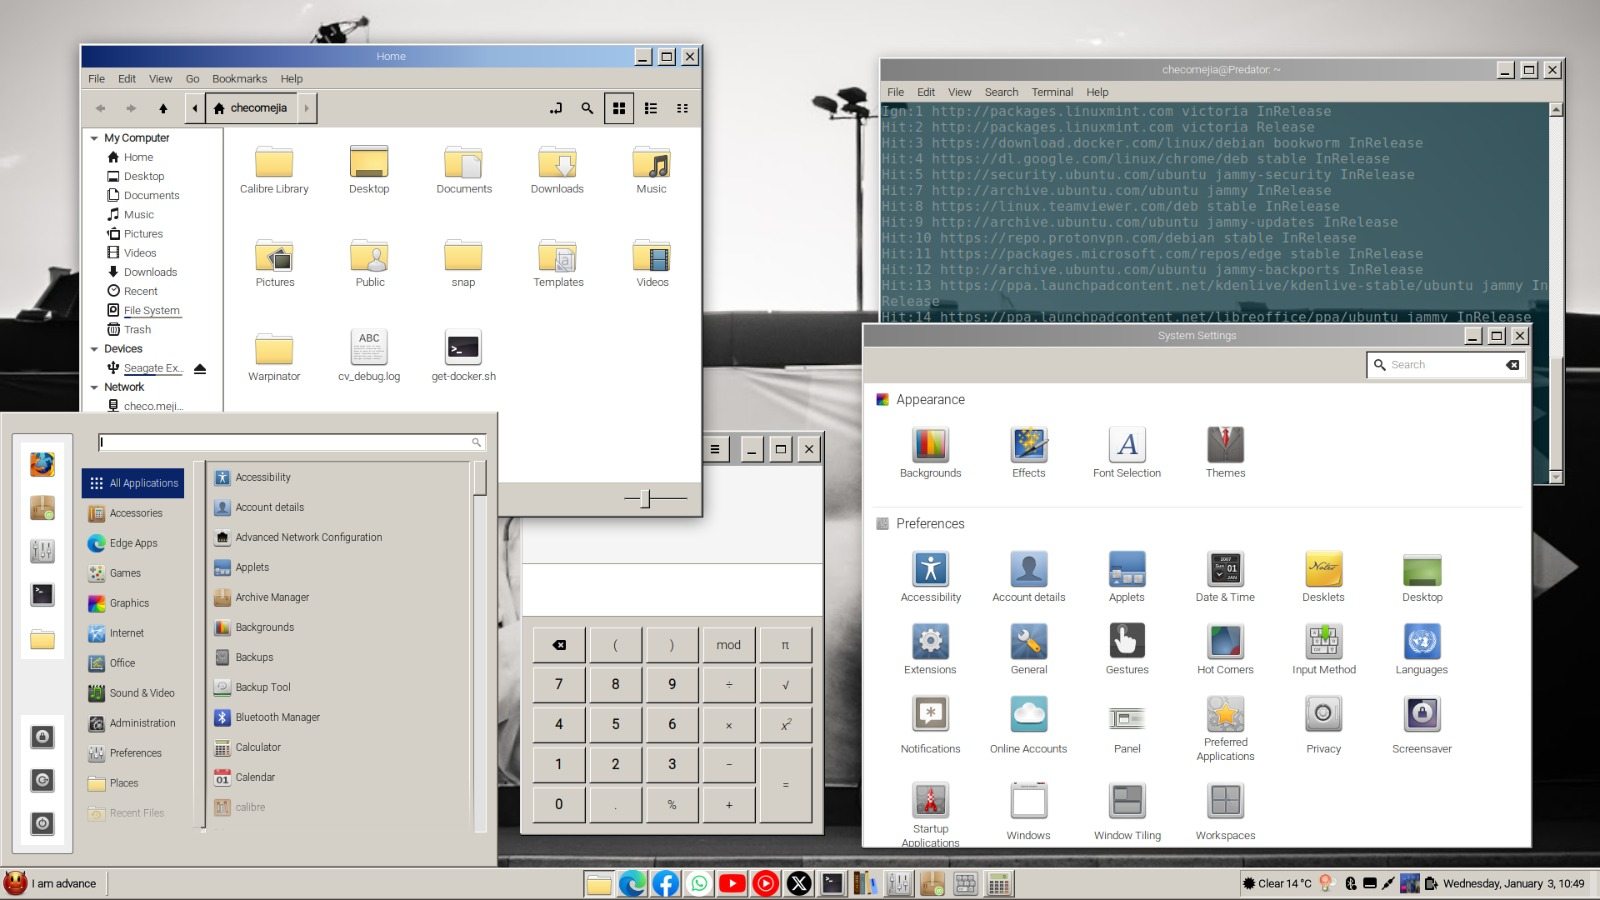Open Facebook from the taskbar
The image size is (1600, 900).
pos(666,883)
